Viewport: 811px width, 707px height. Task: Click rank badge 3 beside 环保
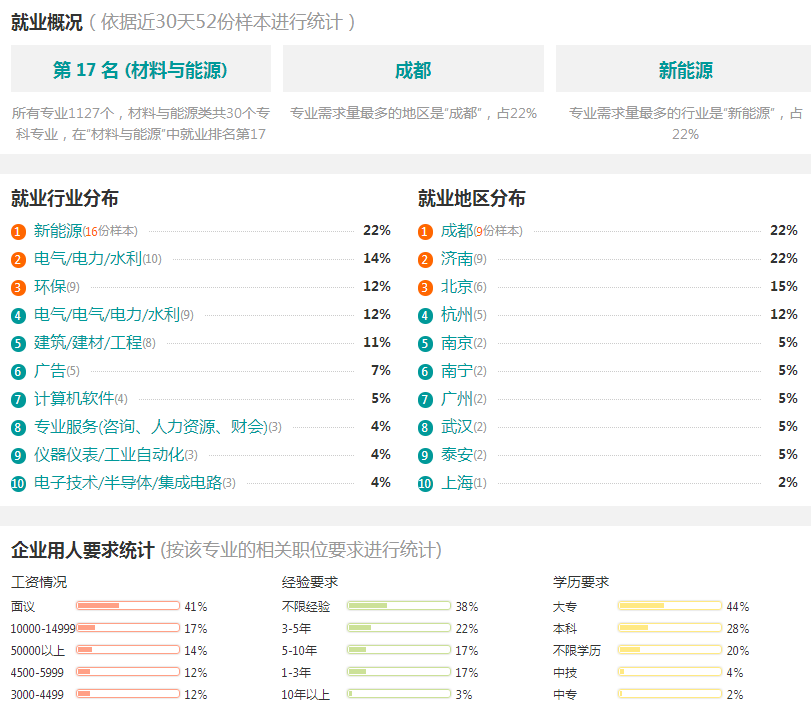click(x=18, y=288)
